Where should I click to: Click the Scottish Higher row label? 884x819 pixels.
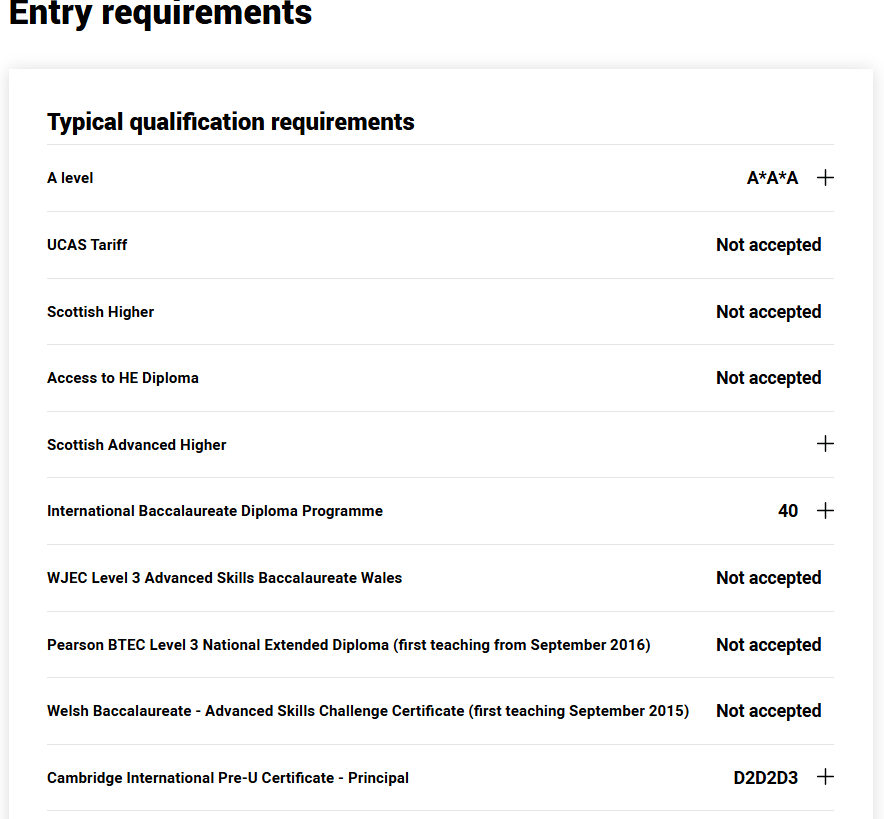(x=100, y=312)
